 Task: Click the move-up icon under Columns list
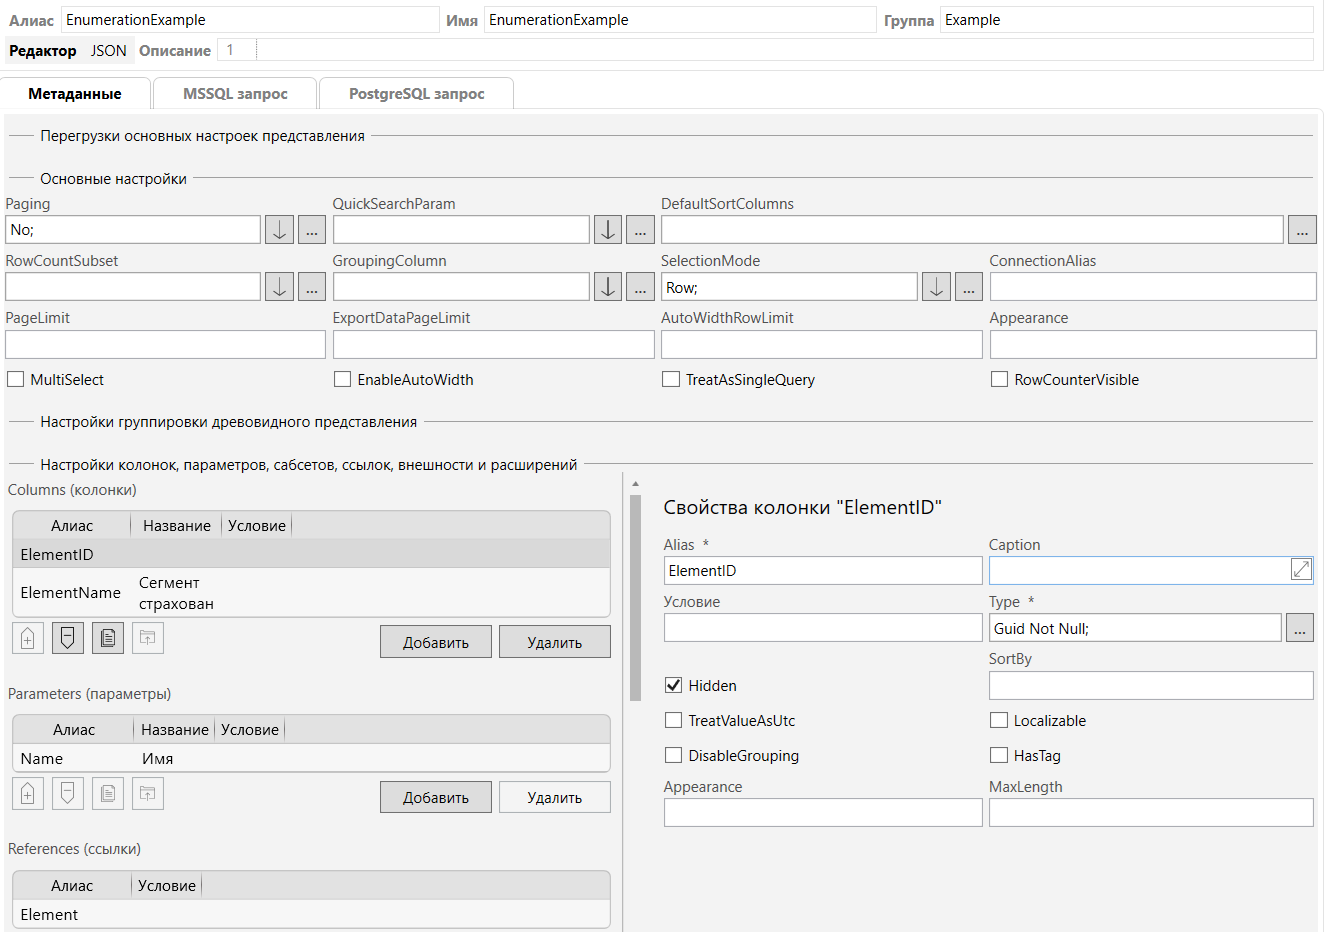pos(28,638)
